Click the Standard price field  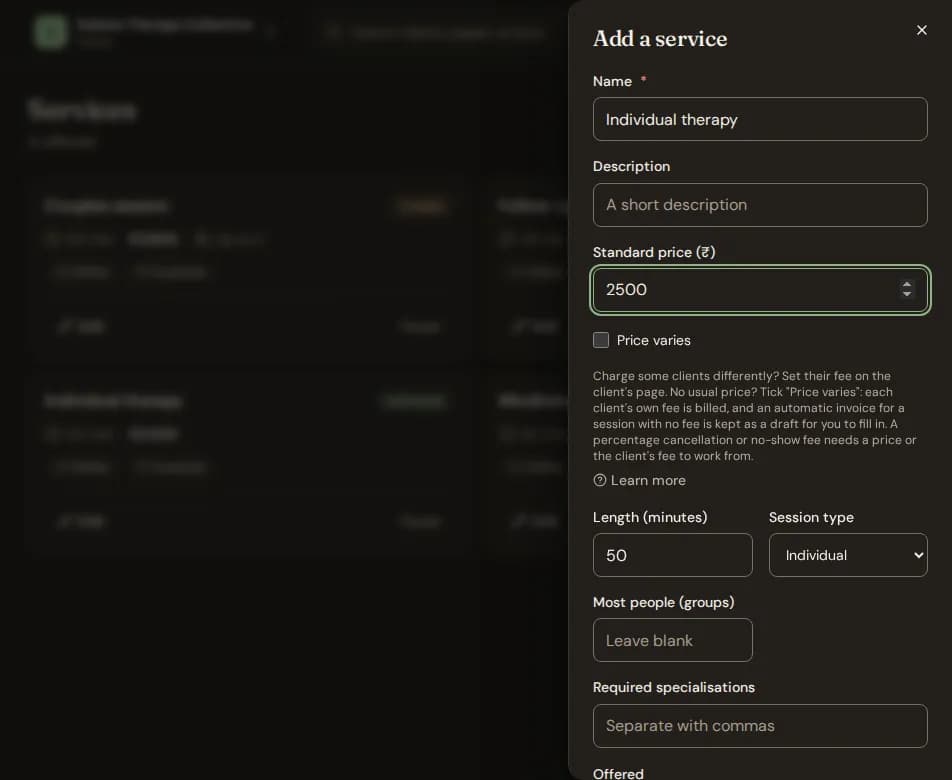[x=760, y=290]
